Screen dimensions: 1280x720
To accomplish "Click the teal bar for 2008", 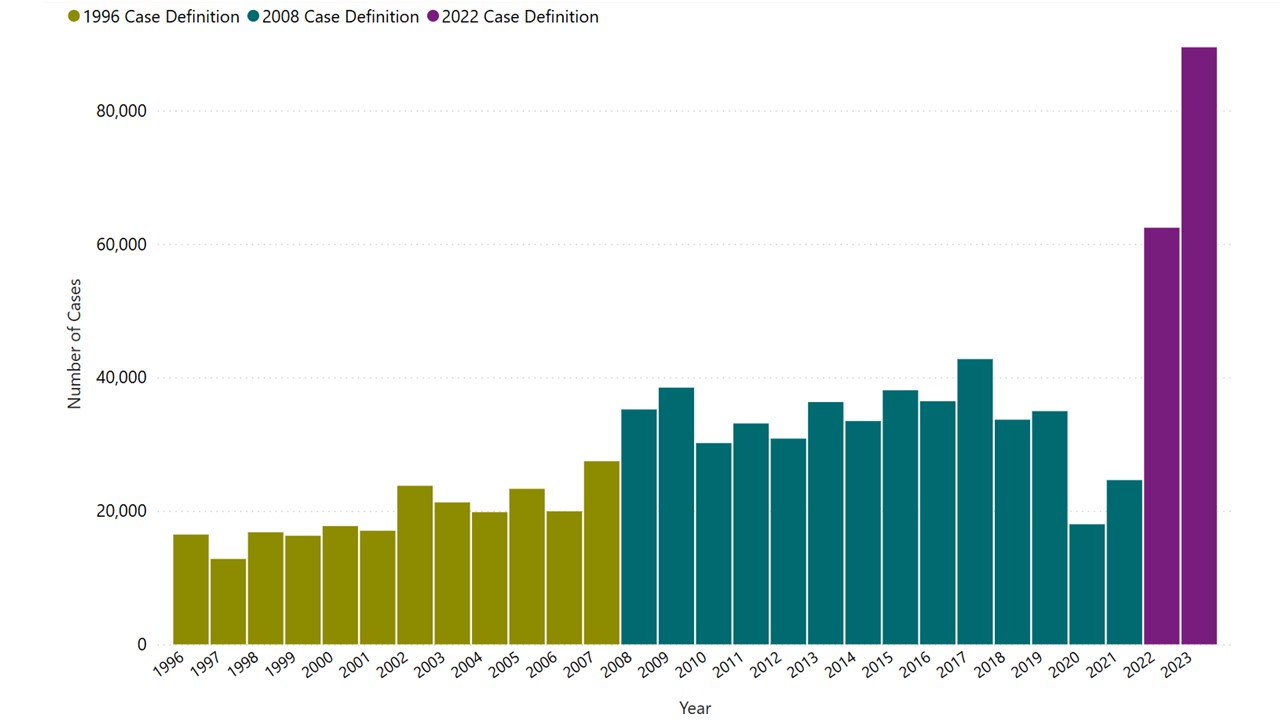I will pyautogui.click(x=639, y=526).
